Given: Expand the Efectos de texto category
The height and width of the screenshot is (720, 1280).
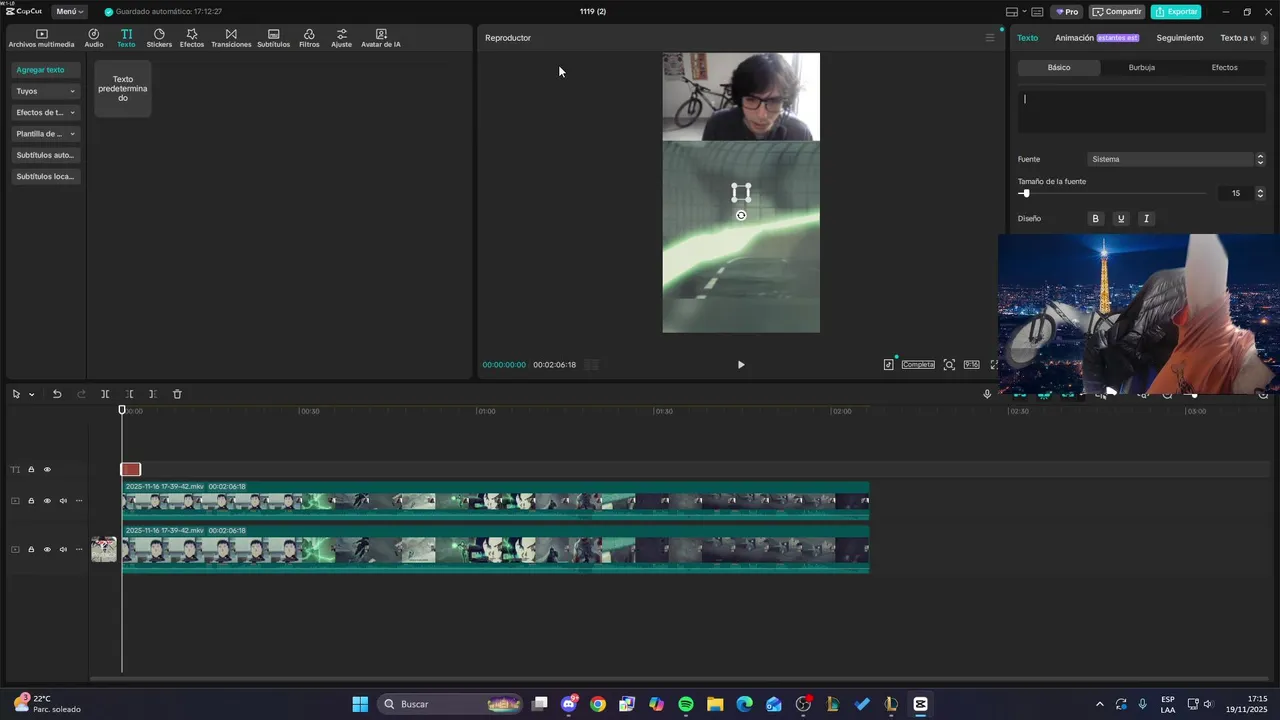Looking at the screenshot, I should tap(45, 113).
